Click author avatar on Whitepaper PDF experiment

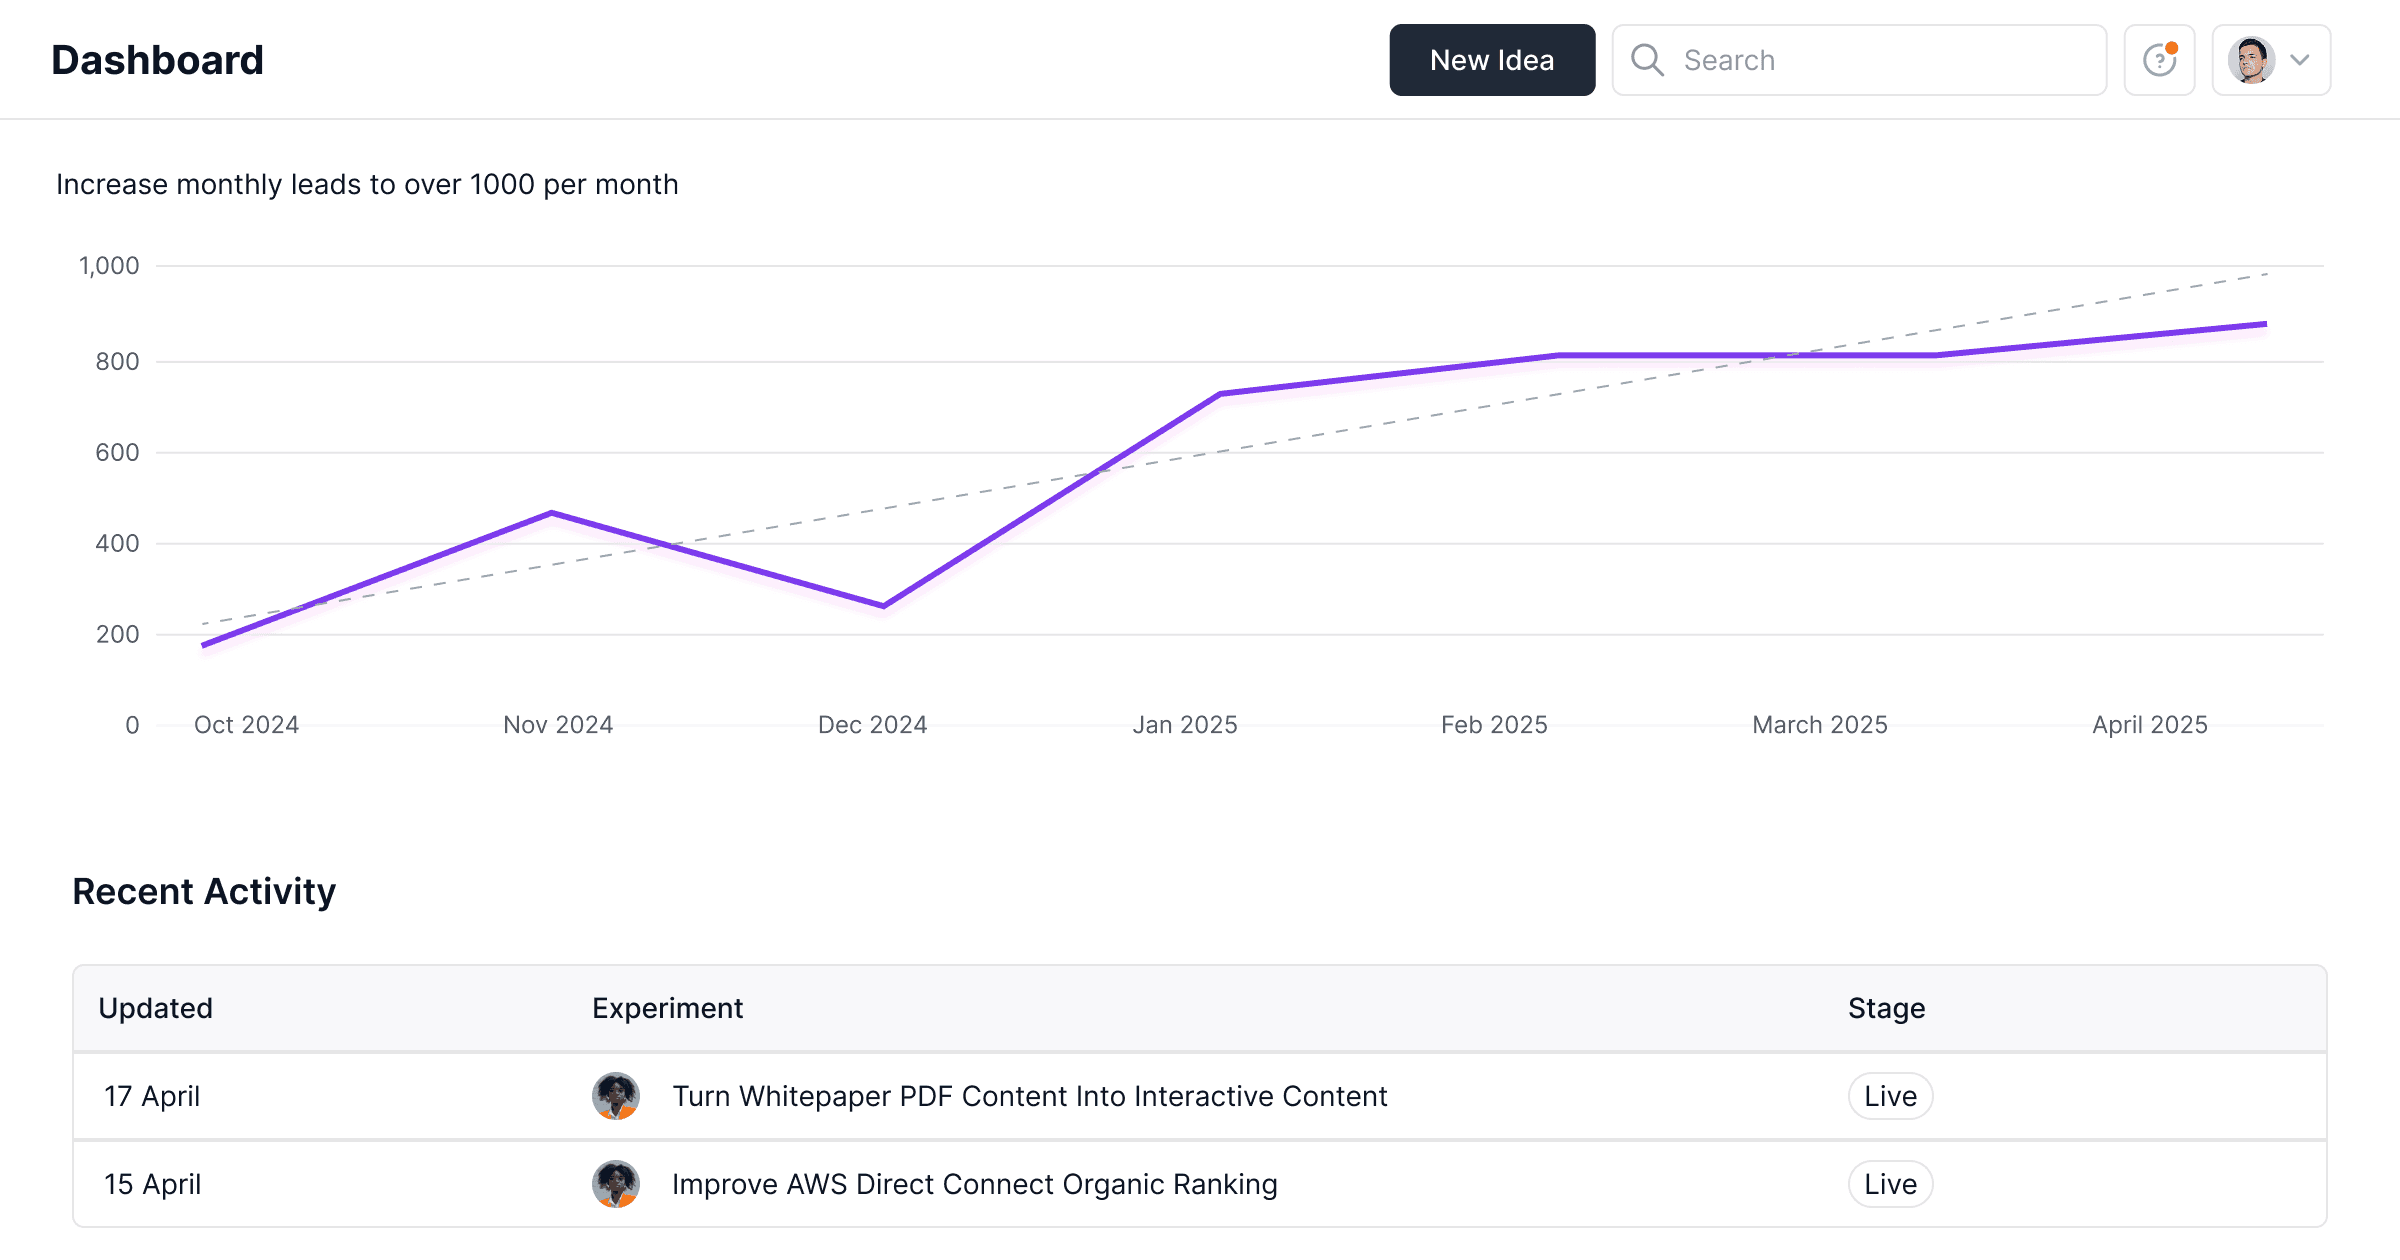616,1096
